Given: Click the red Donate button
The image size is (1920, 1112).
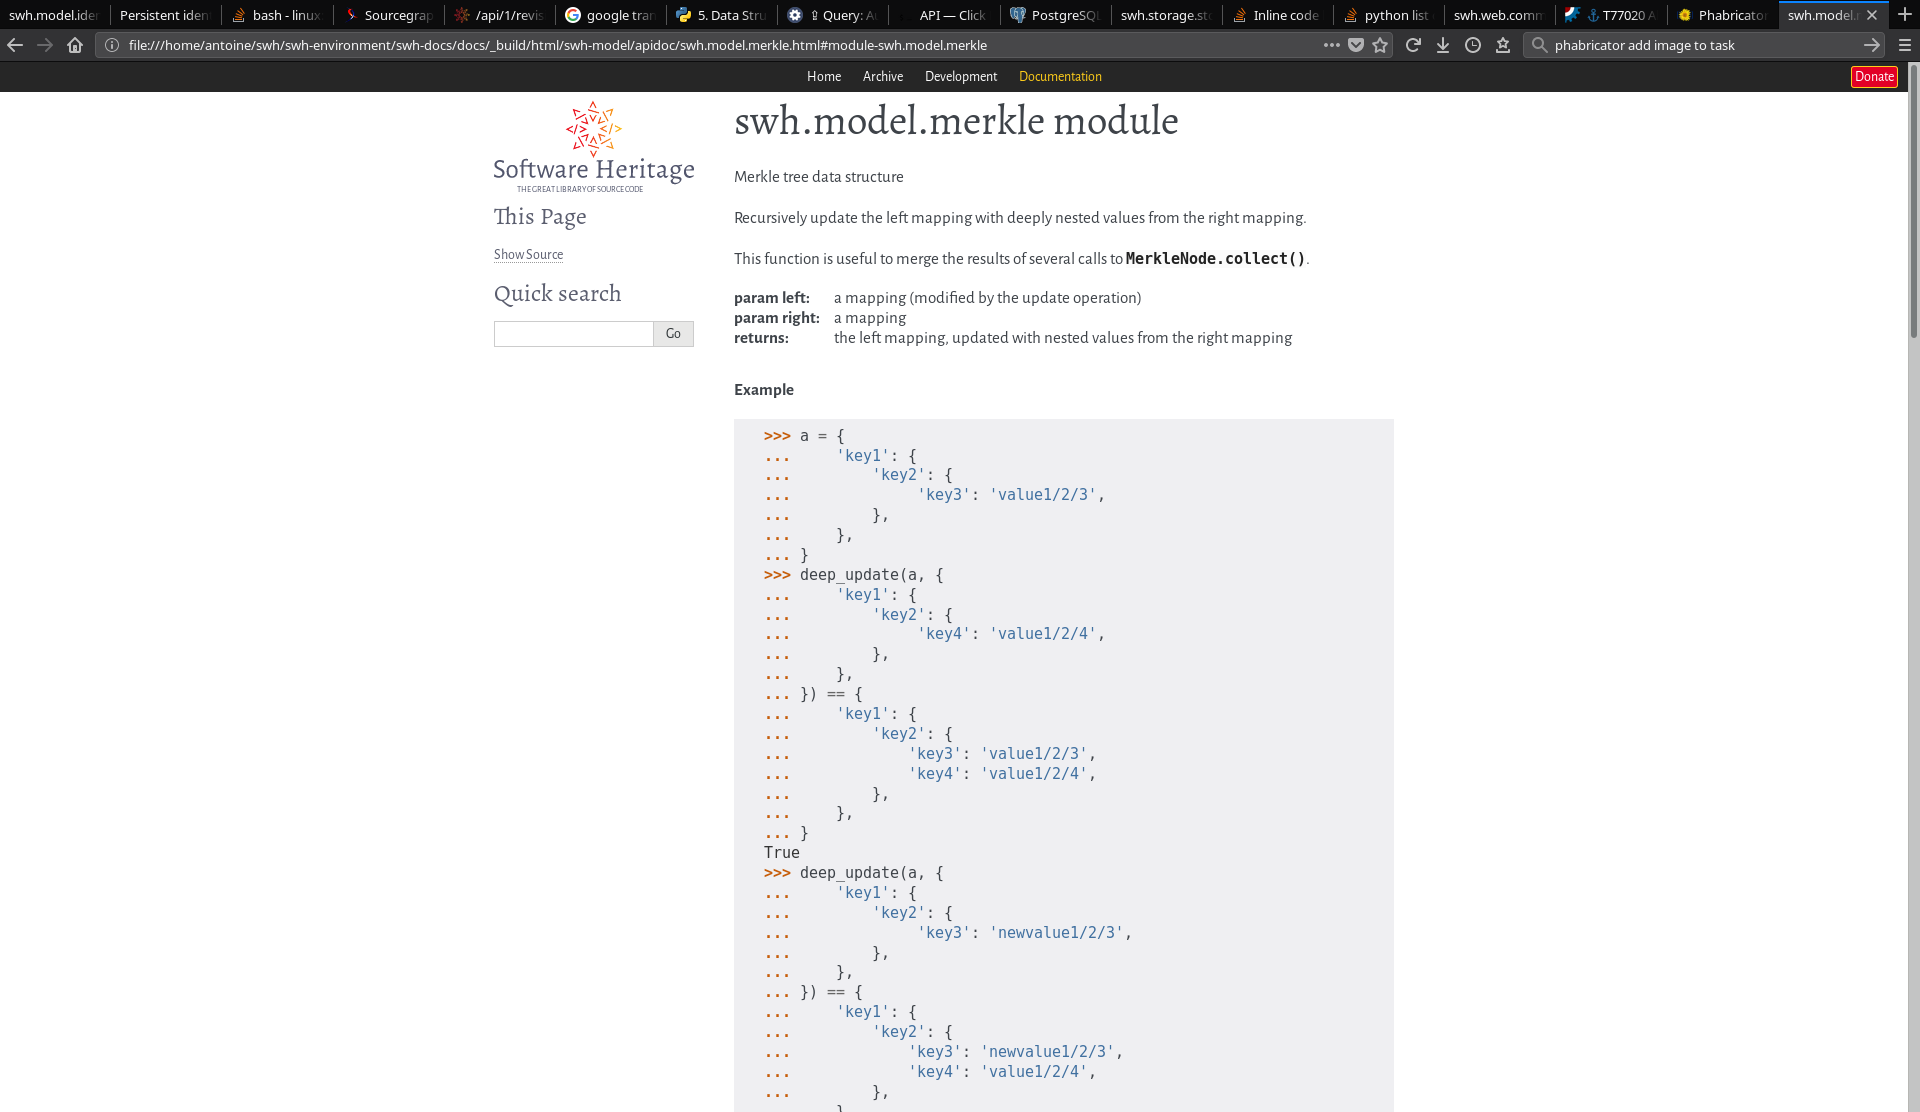Looking at the screenshot, I should point(1874,77).
